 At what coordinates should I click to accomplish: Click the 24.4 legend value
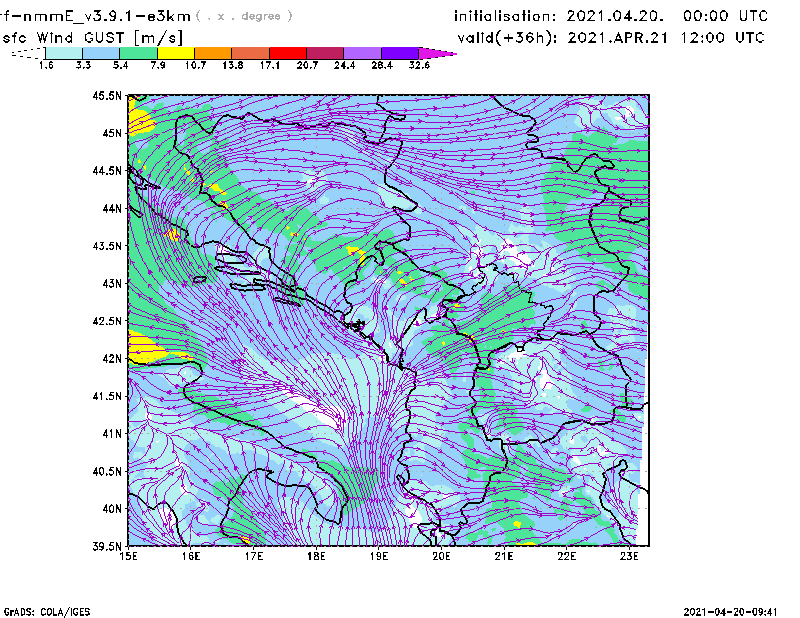pyautogui.click(x=344, y=65)
